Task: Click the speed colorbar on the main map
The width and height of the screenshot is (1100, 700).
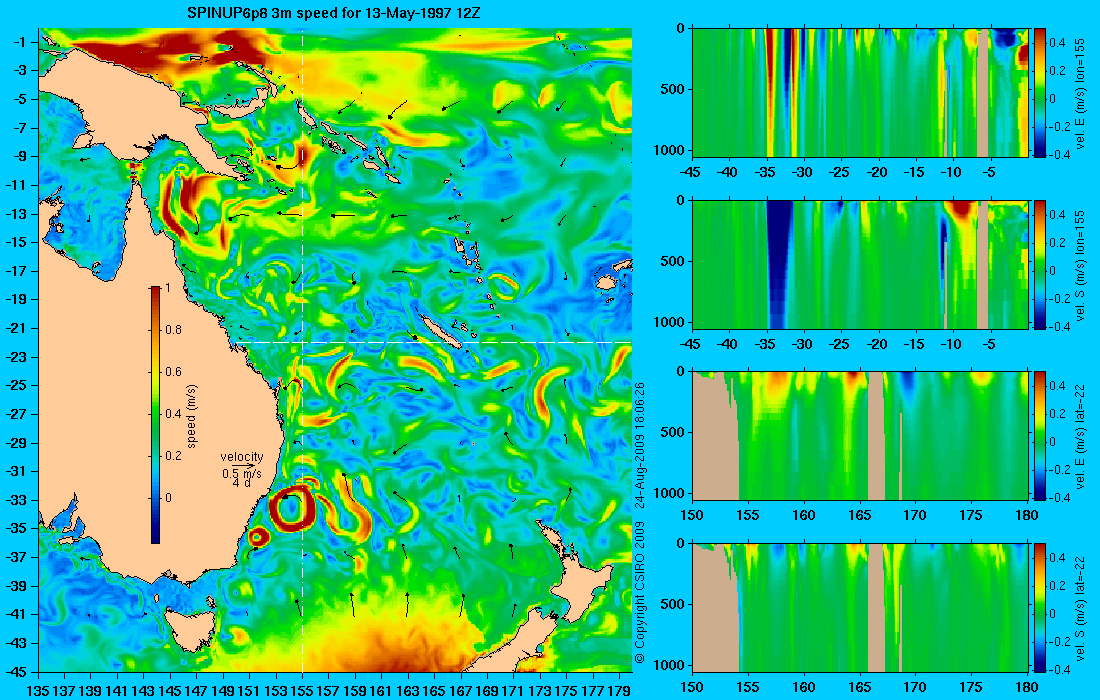Action: tap(155, 415)
